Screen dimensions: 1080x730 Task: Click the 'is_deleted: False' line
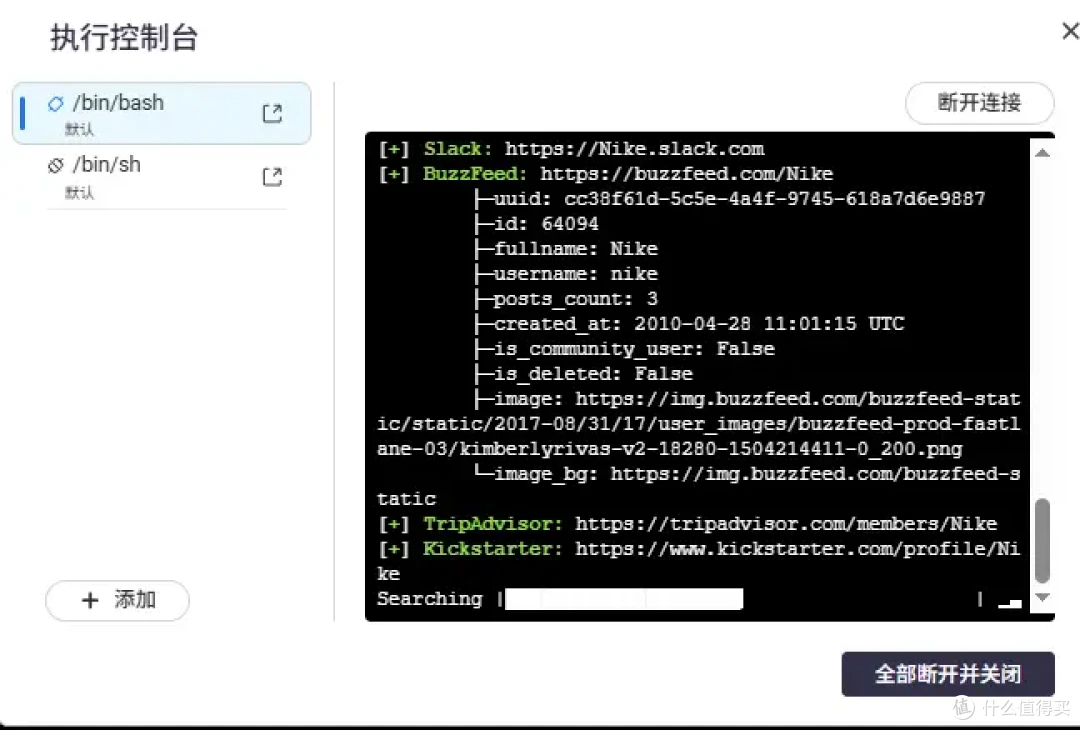click(x=583, y=374)
